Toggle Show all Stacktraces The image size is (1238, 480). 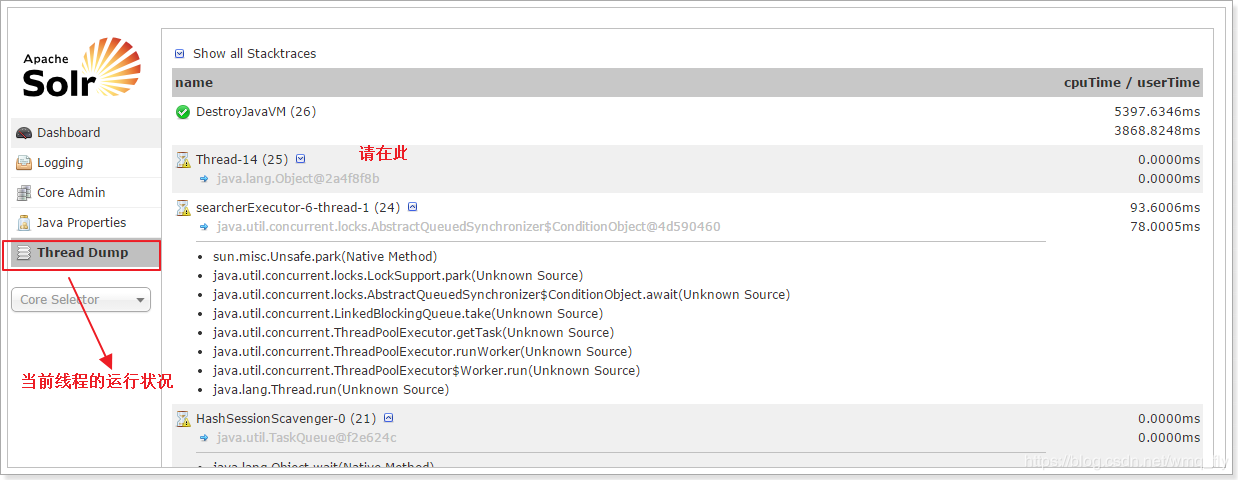coord(245,54)
